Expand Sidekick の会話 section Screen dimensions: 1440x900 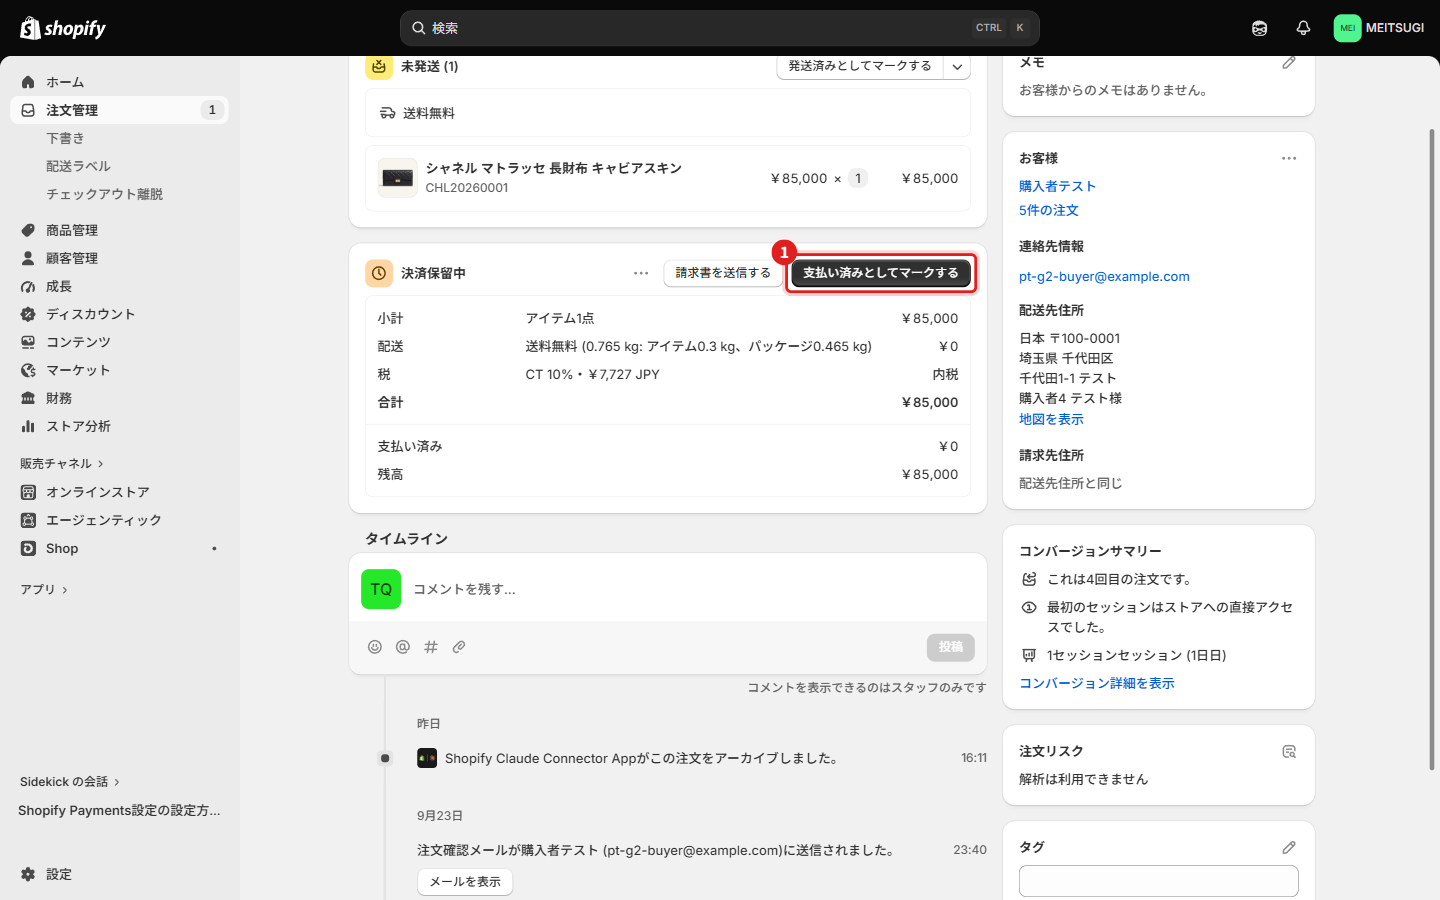[70, 782]
